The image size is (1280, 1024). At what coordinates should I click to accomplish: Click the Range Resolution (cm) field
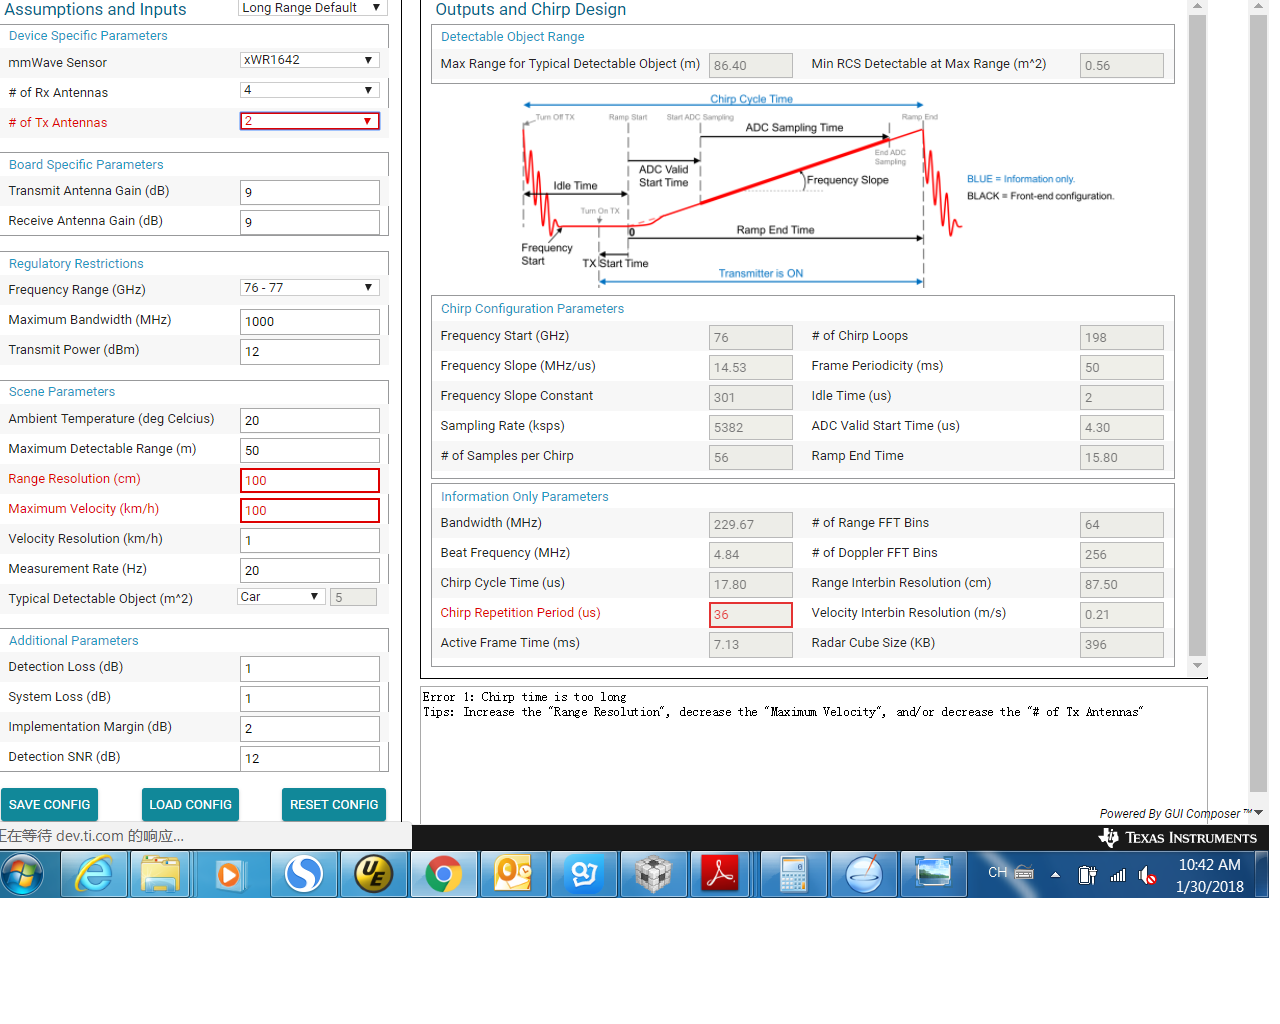click(x=310, y=480)
